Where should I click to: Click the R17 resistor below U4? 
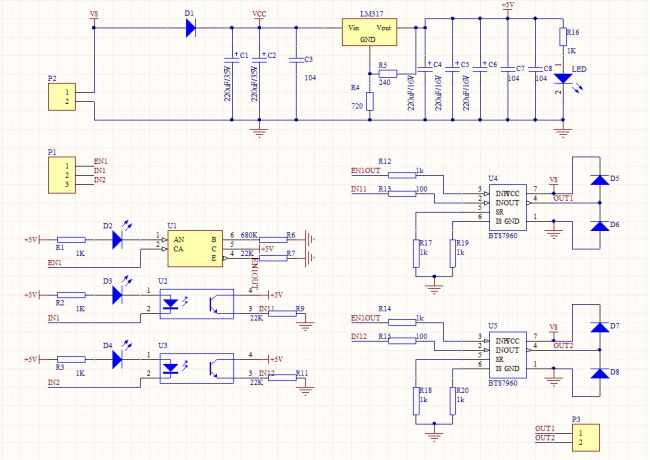coord(416,253)
